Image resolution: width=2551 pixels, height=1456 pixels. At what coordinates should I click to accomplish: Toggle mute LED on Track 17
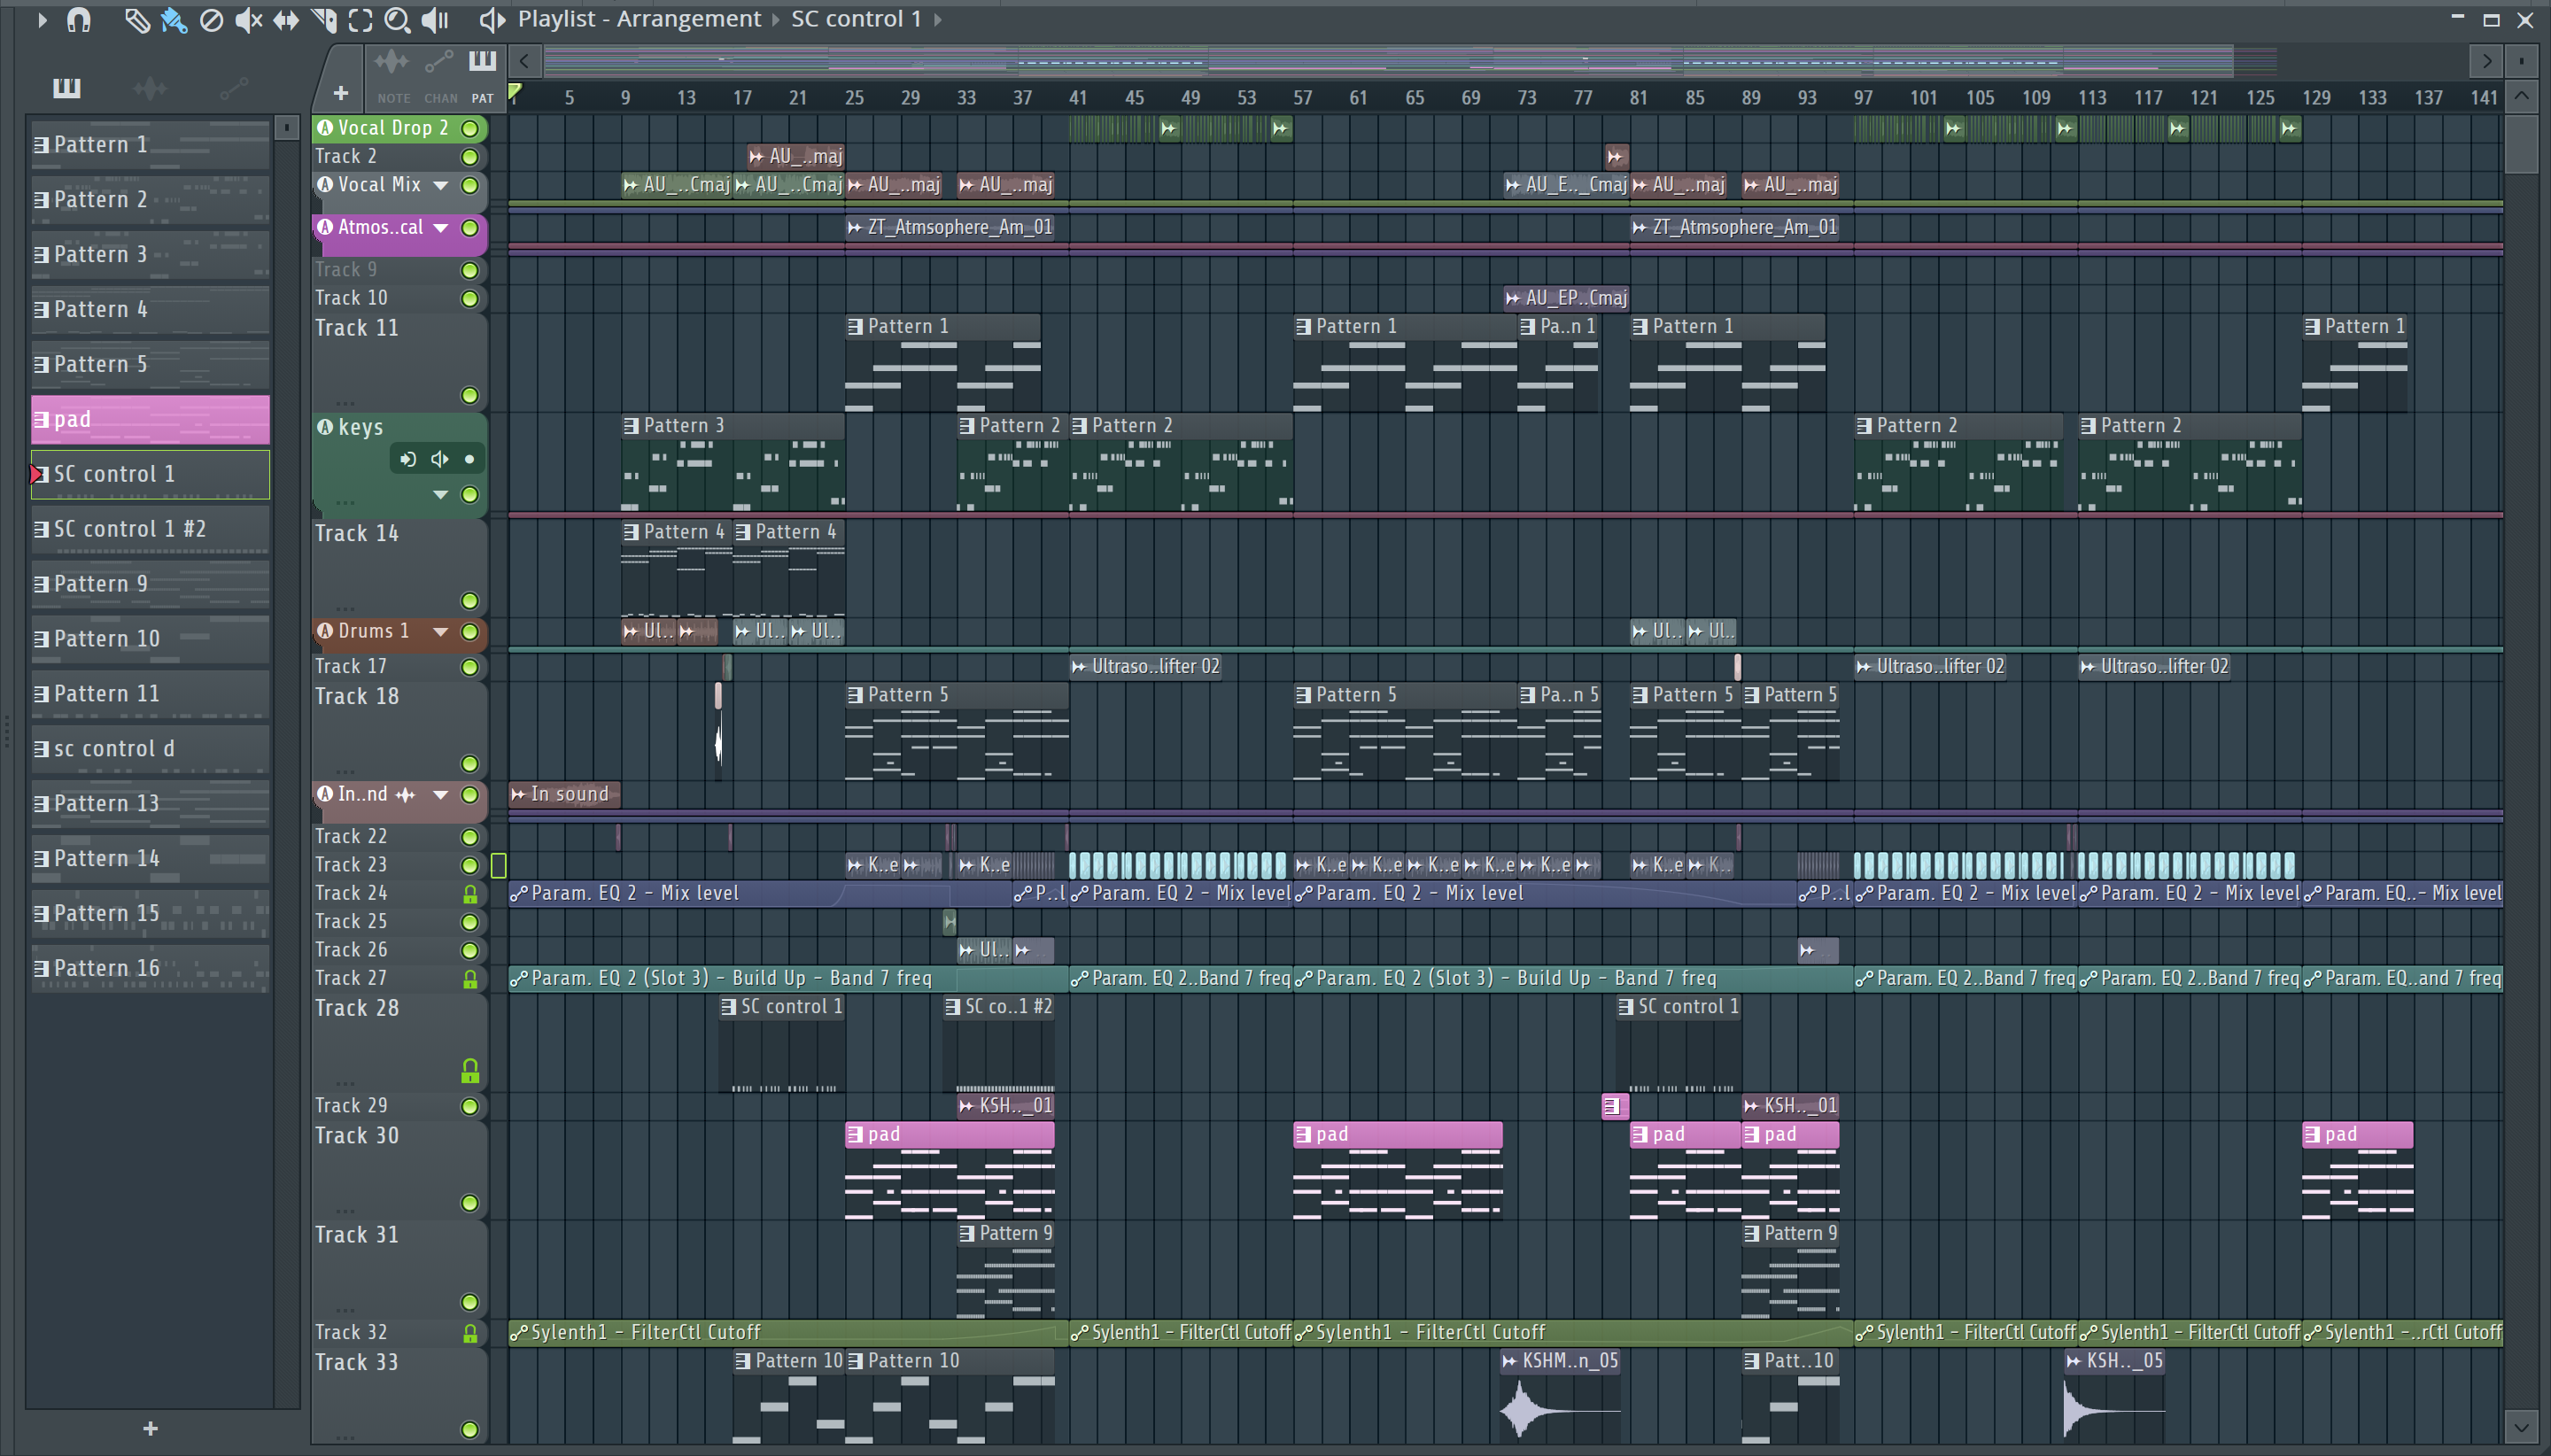[469, 667]
